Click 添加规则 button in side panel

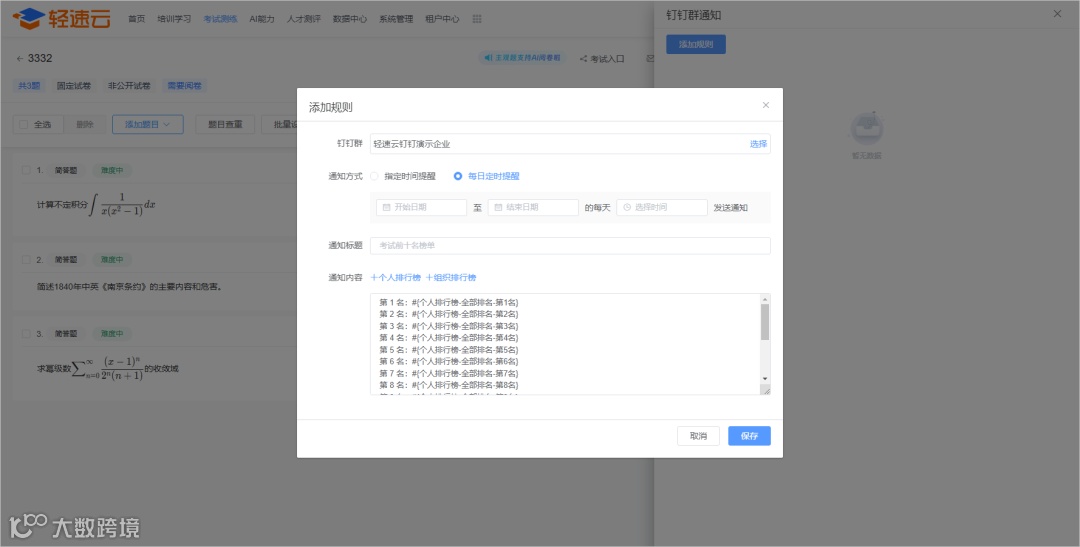click(x=696, y=45)
